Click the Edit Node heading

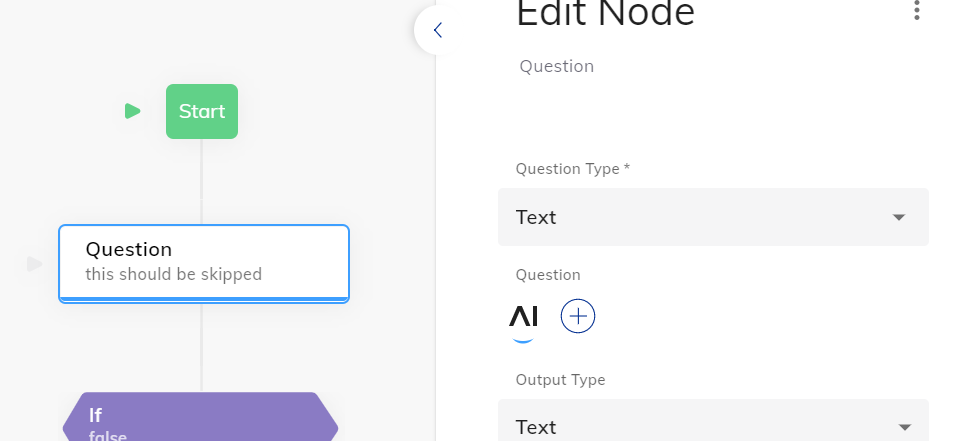605,13
